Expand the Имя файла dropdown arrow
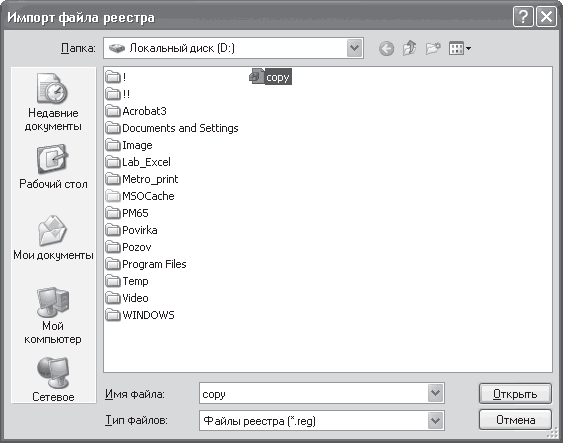563x443 pixels. 435,393
